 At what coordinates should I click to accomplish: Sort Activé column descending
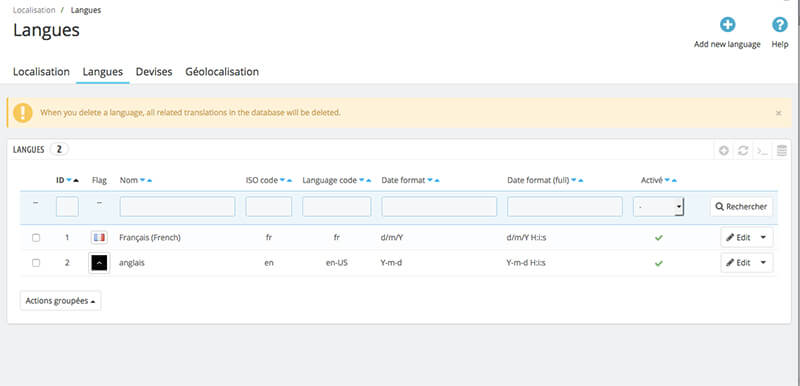(667, 181)
